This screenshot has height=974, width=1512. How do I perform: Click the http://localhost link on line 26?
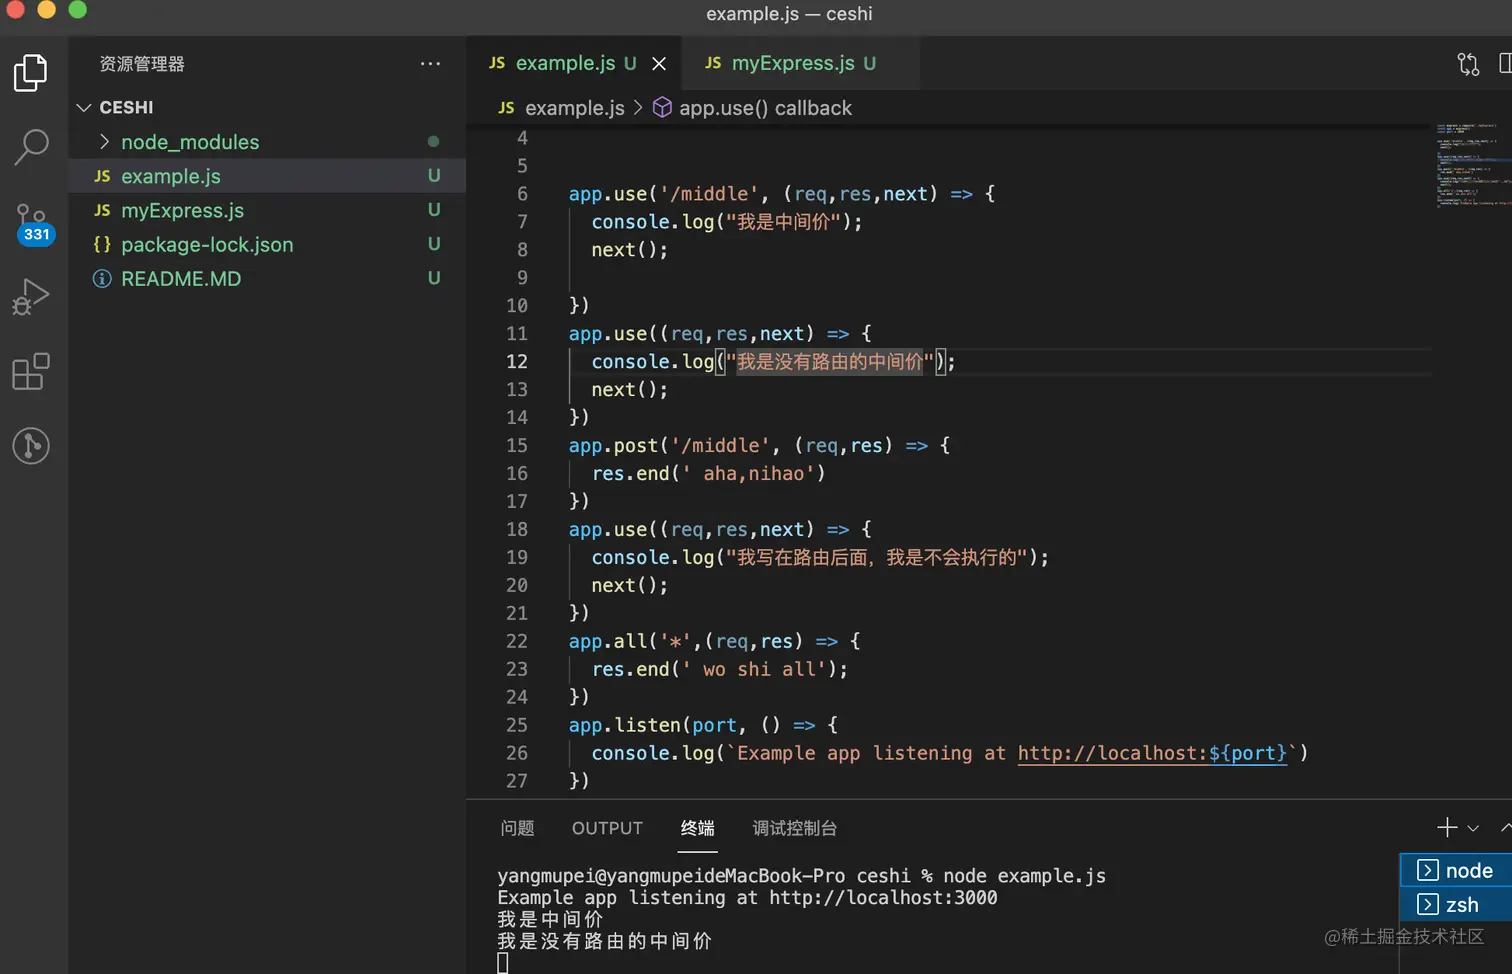coord(1152,753)
